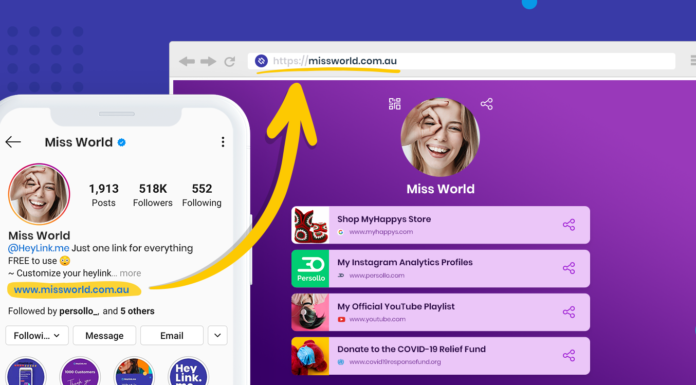The height and width of the screenshot is (385, 696).
Task: Click the site favicon in the address bar
Action: [261, 61]
